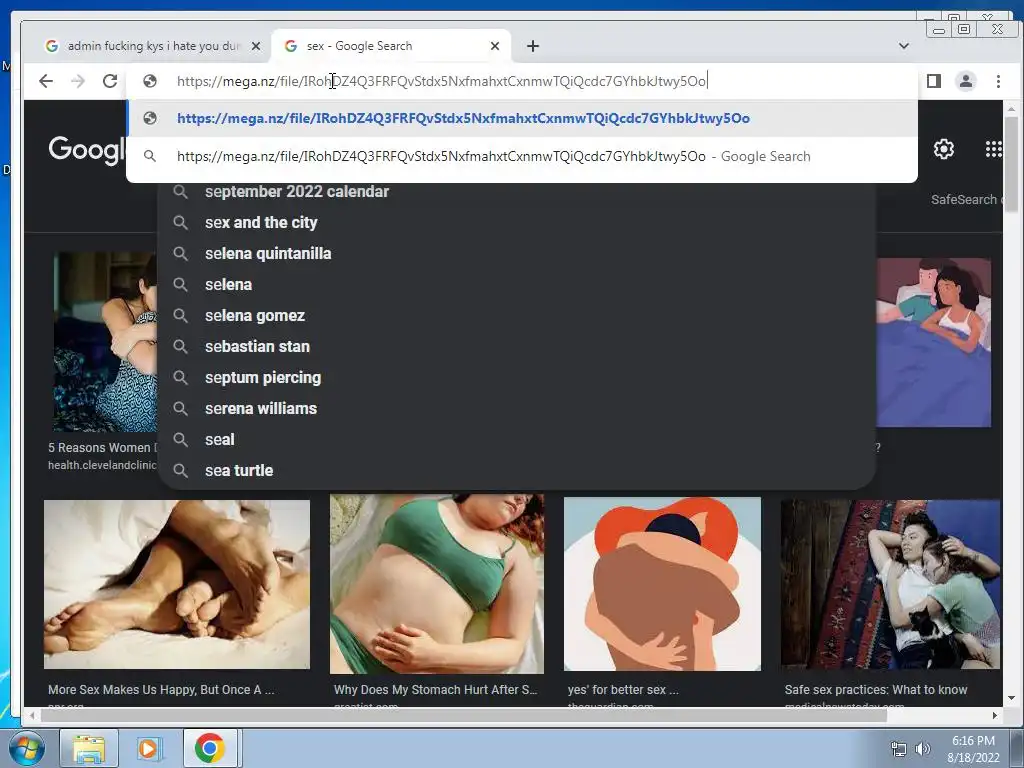Screen dimensions: 1024x768
Task: Choose the blue mega.nz URL suggestion
Action: 522,118
